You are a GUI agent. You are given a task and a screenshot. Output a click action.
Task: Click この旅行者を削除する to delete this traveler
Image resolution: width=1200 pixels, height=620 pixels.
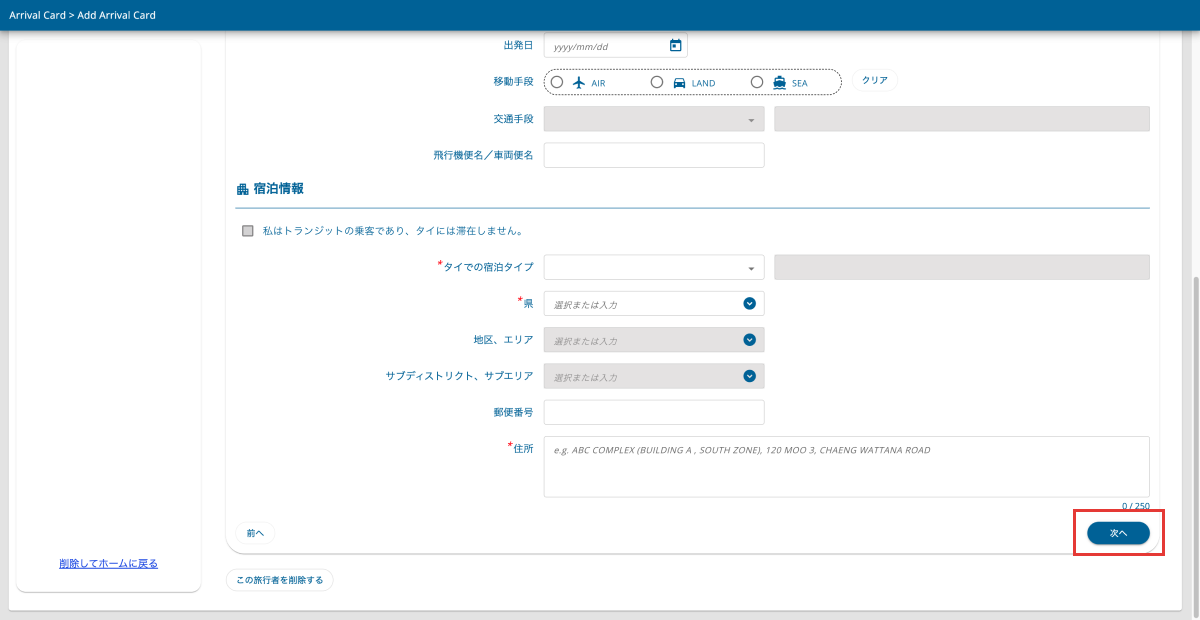tap(279, 579)
